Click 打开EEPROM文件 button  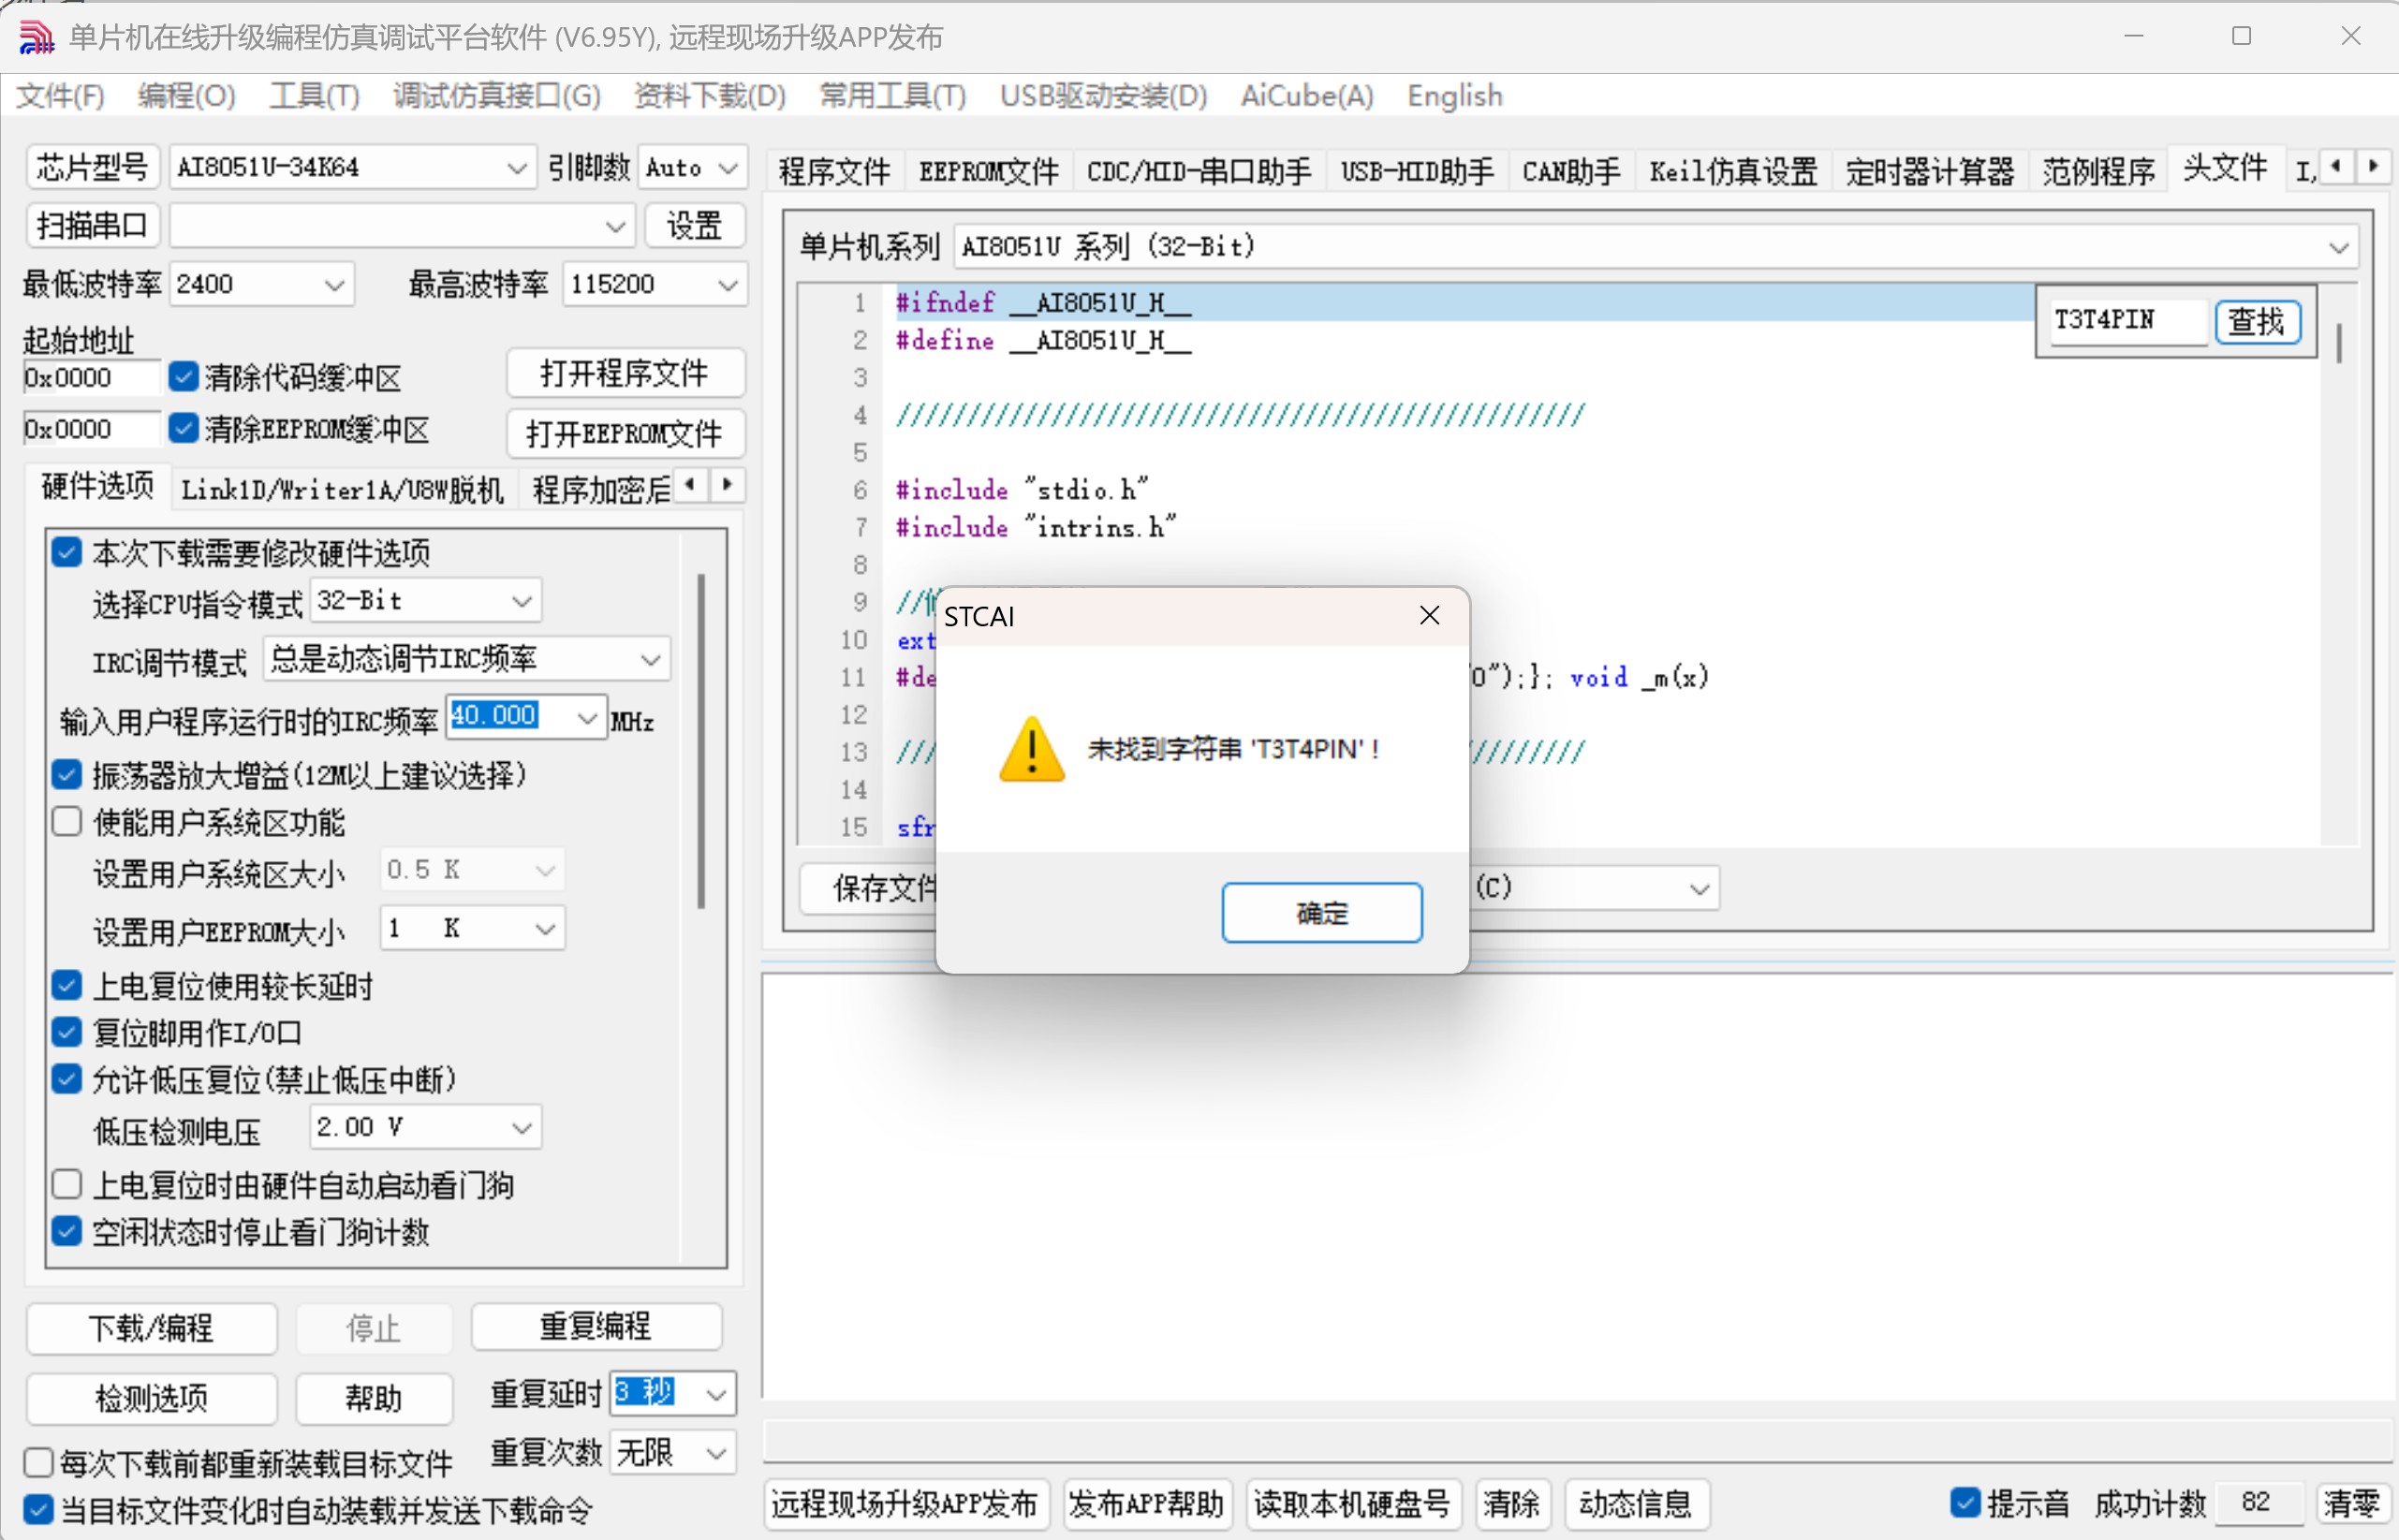pyautogui.click(x=625, y=433)
